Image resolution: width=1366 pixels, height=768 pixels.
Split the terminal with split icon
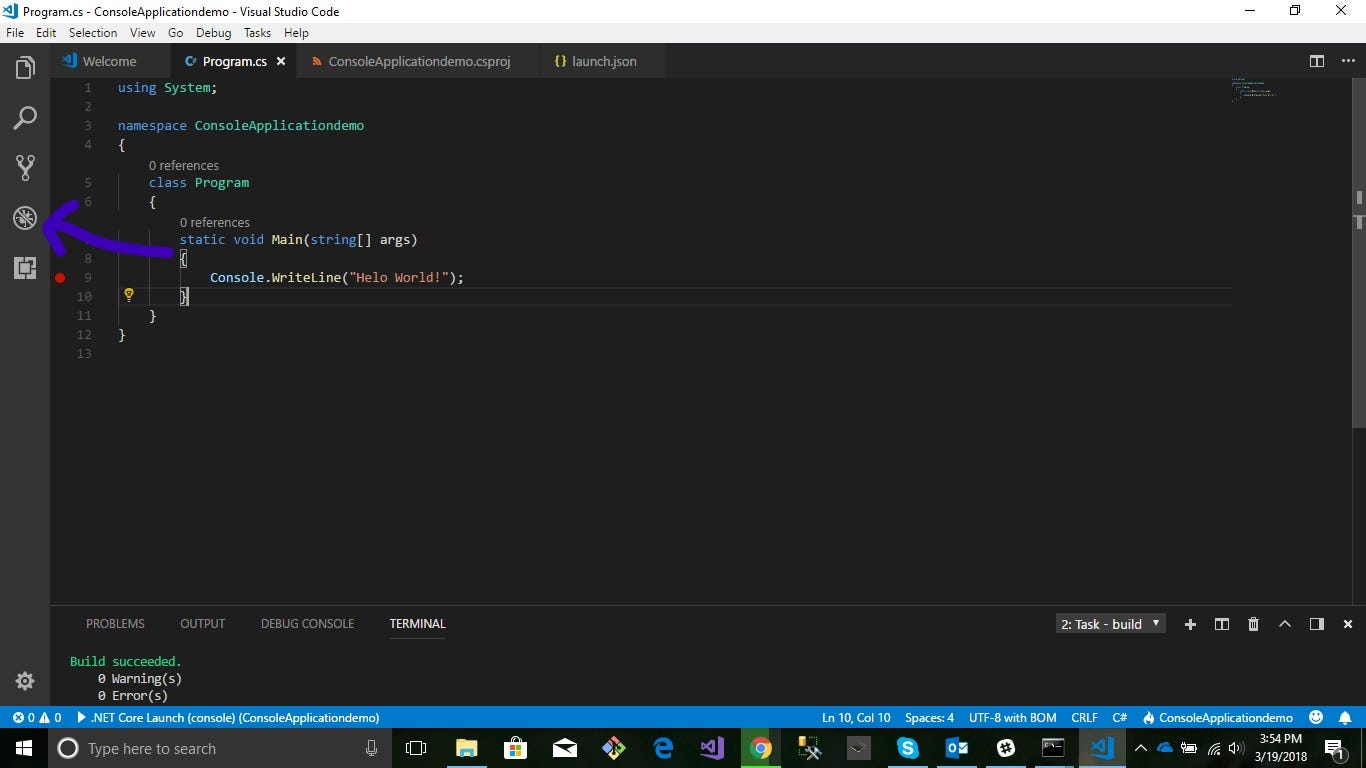[1221, 624]
